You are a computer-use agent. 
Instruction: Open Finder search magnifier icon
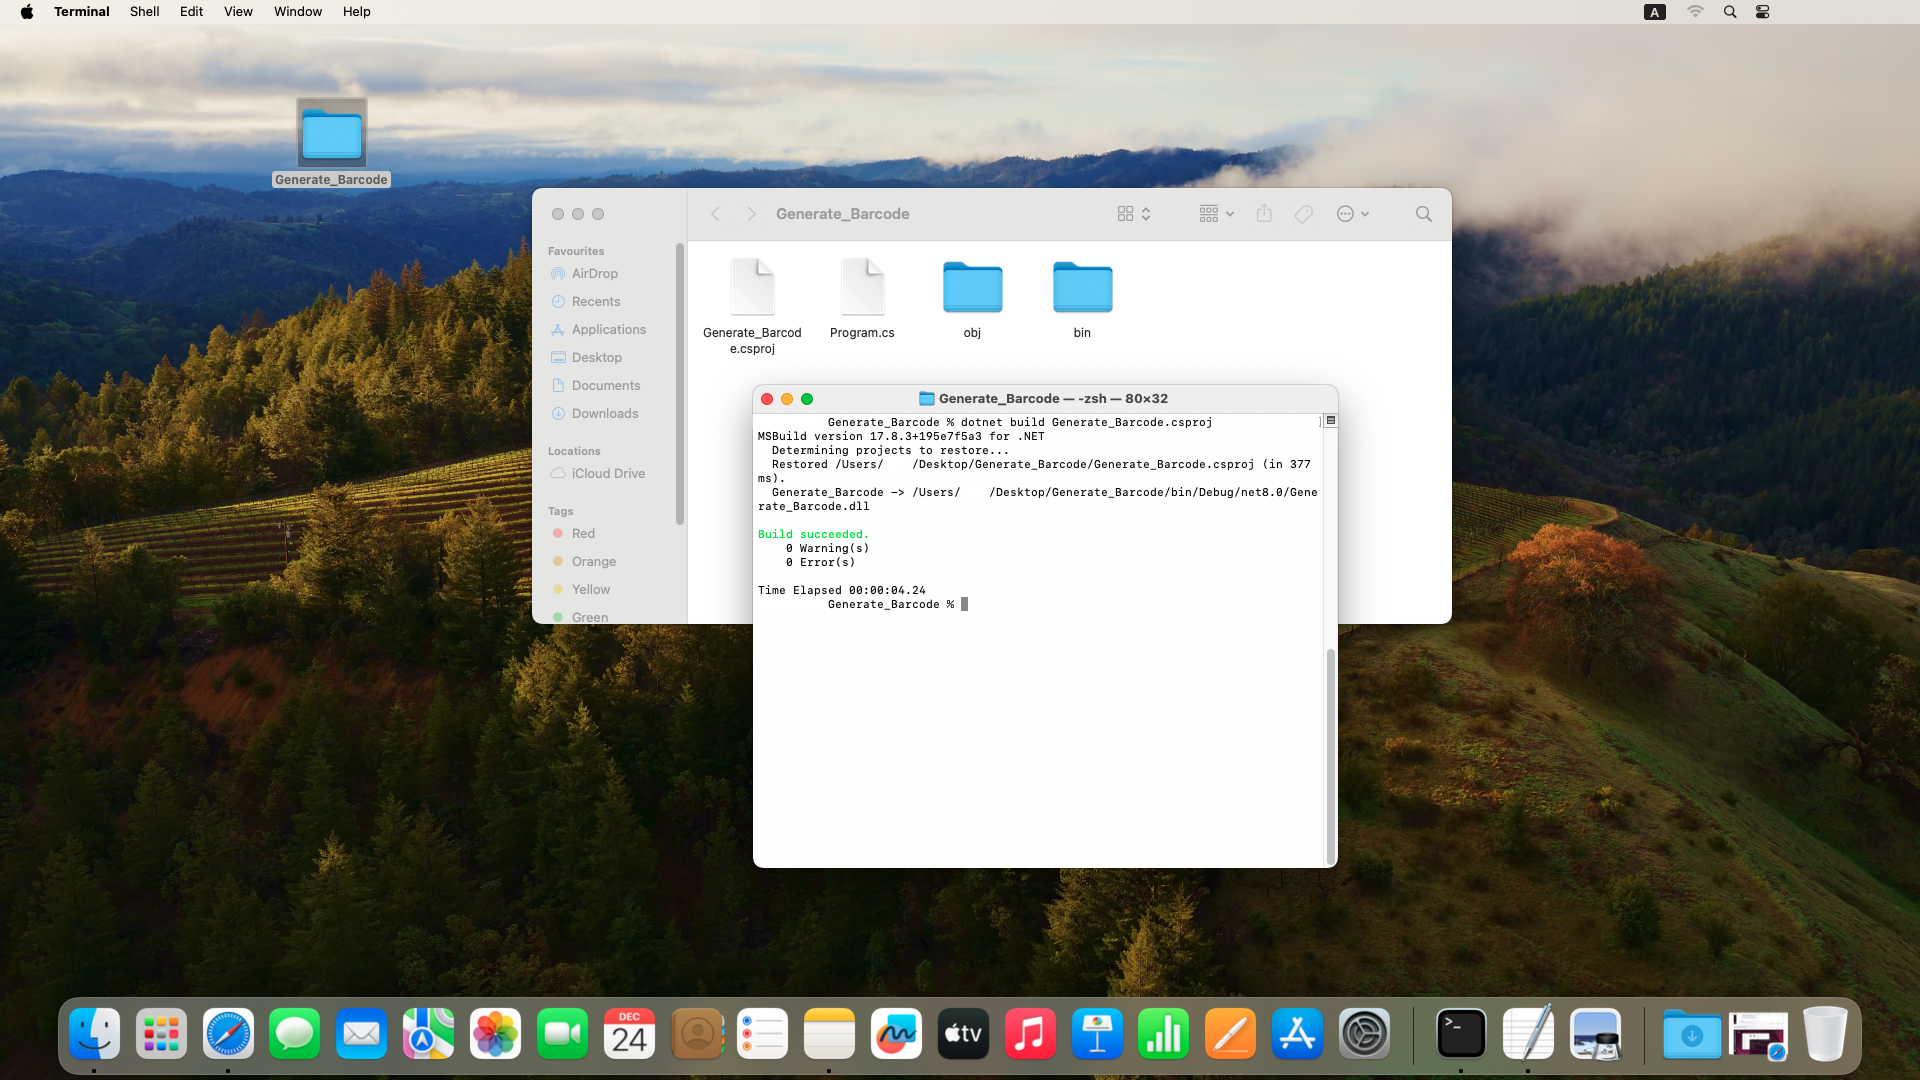[1423, 214]
